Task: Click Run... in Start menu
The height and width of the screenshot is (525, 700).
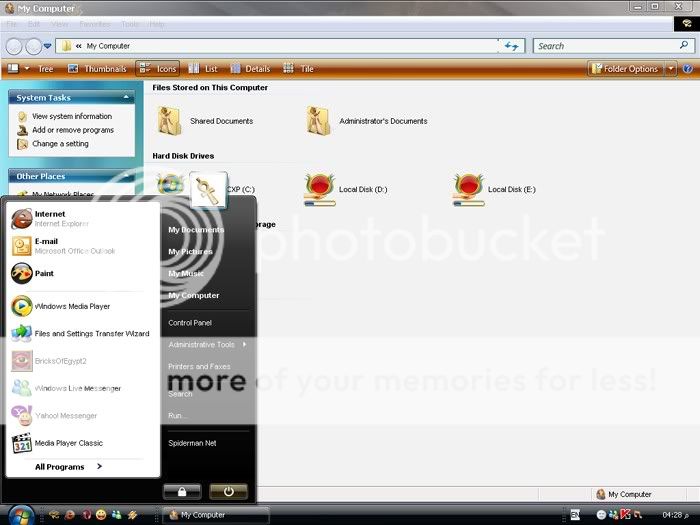Action: [x=176, y=416]
